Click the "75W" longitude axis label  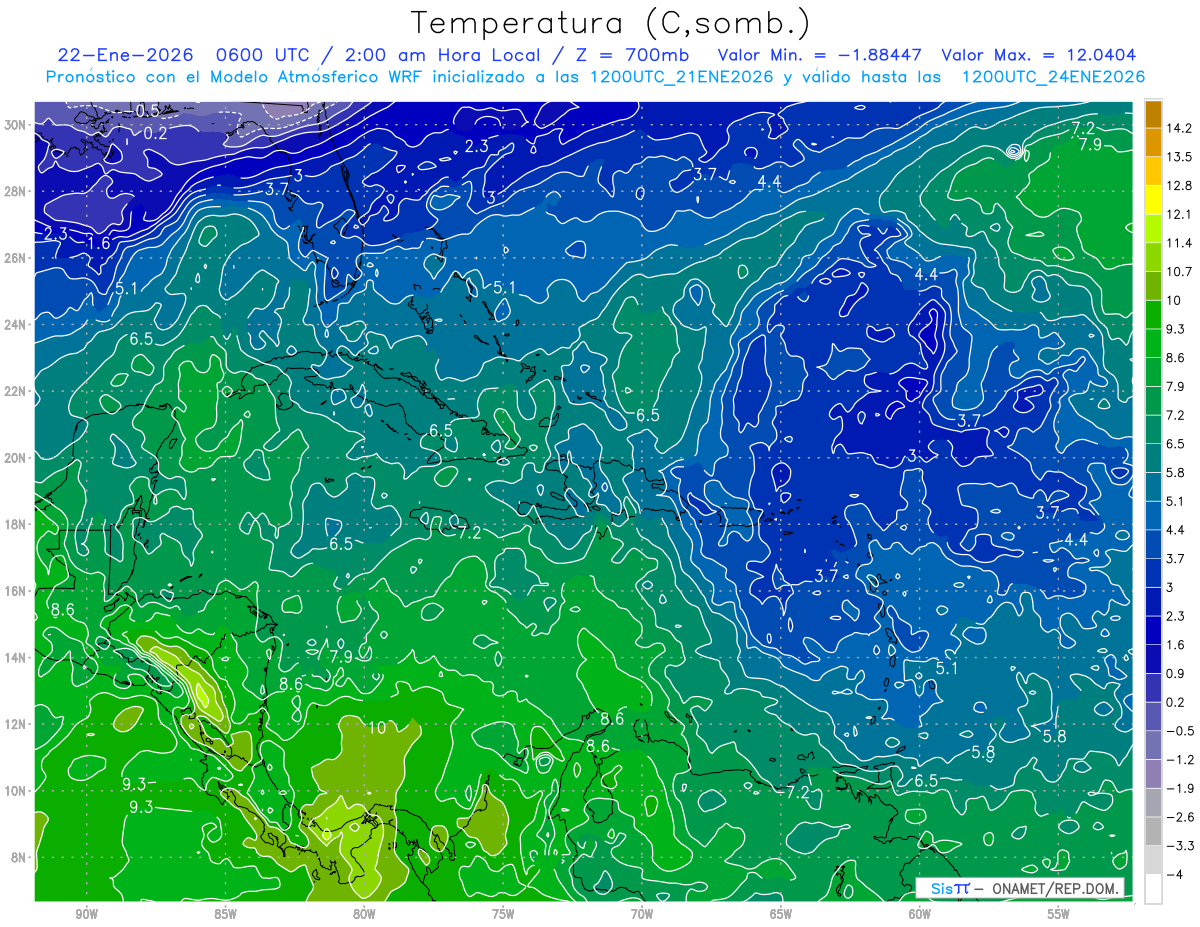tap(503, 914)
